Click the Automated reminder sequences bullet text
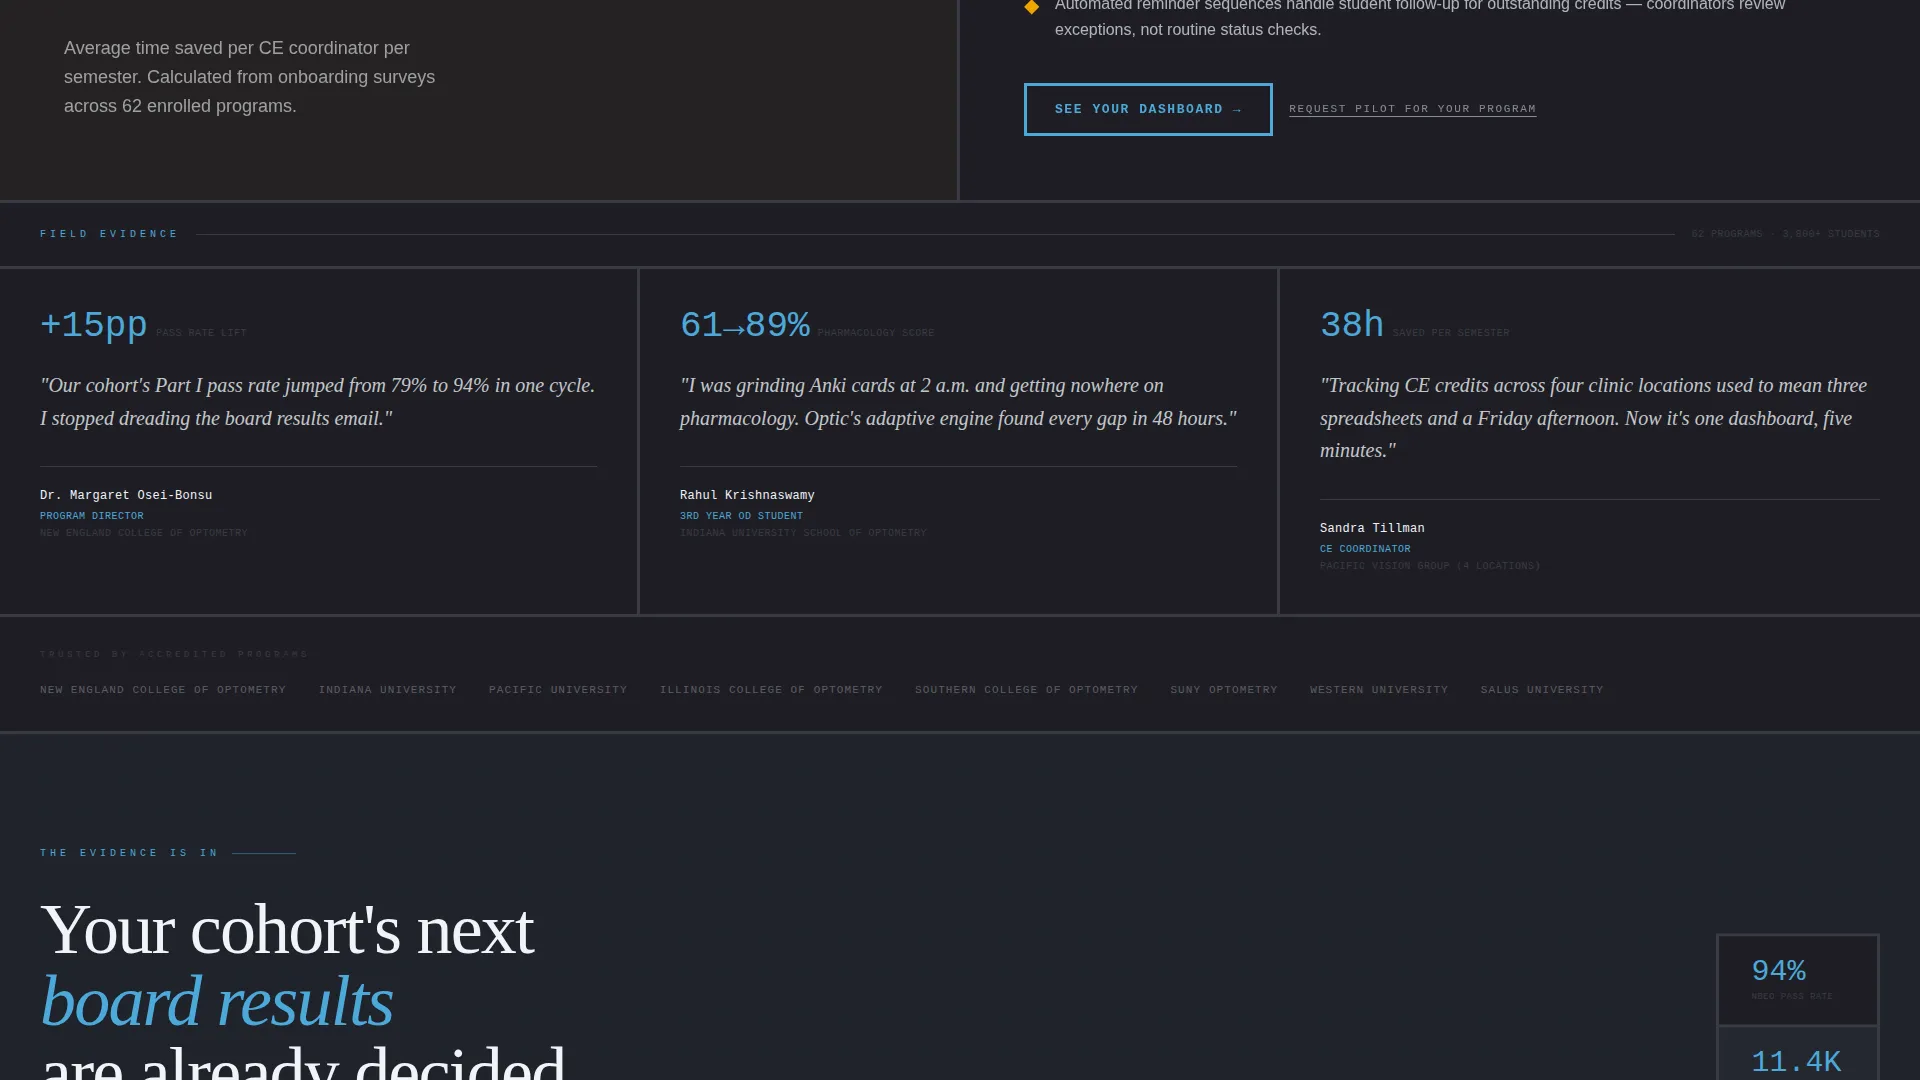 pyautogui.click(x=1420, y=17)
